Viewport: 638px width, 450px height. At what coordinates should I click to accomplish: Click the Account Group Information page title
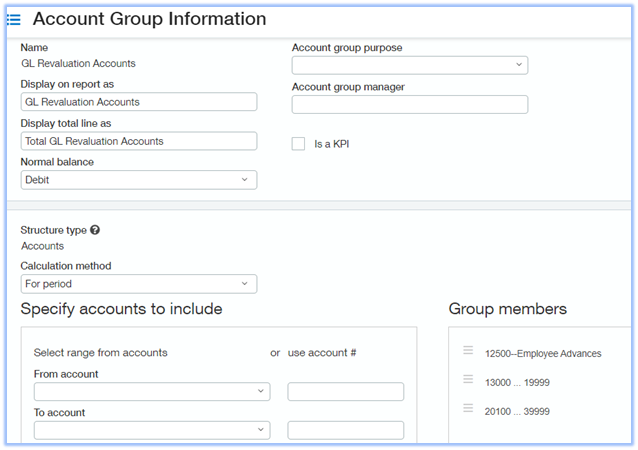149,19
